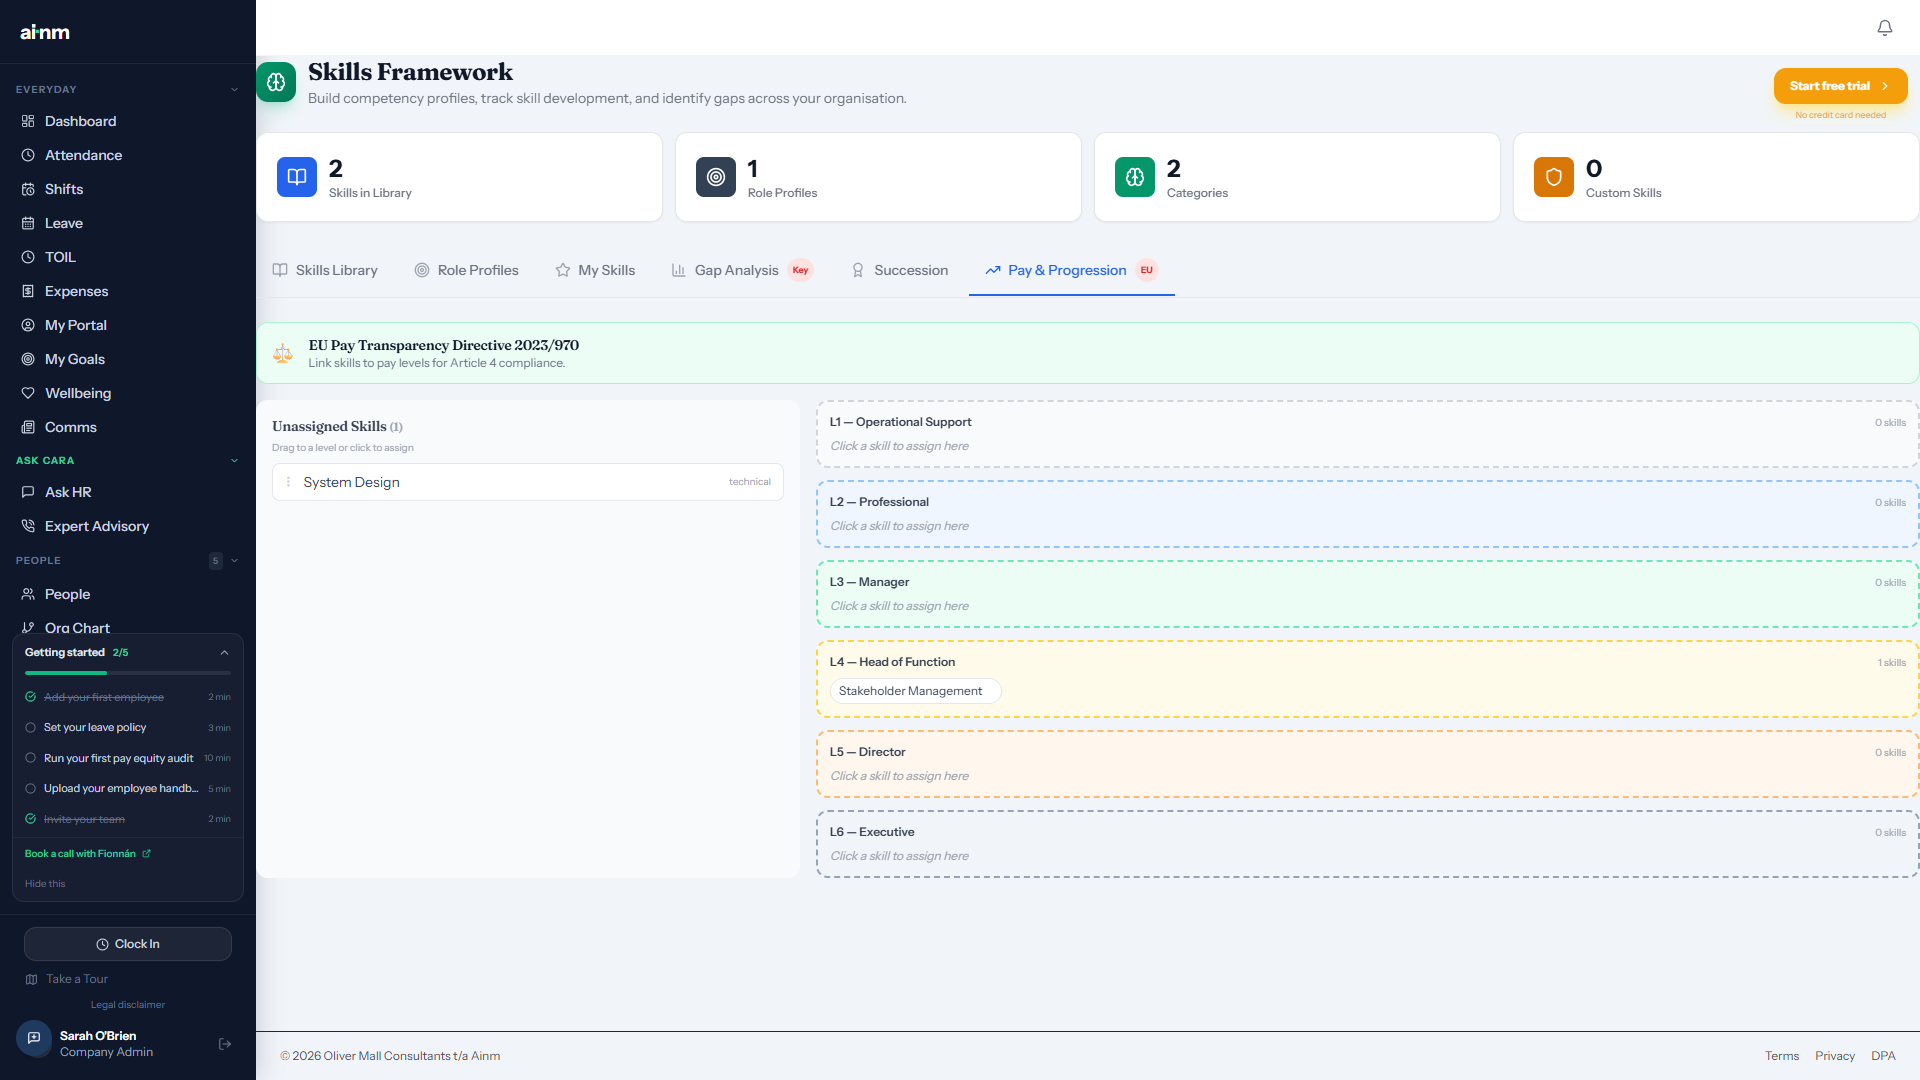
Task: Open the Succession tab
Action: (x=899, y=270)
